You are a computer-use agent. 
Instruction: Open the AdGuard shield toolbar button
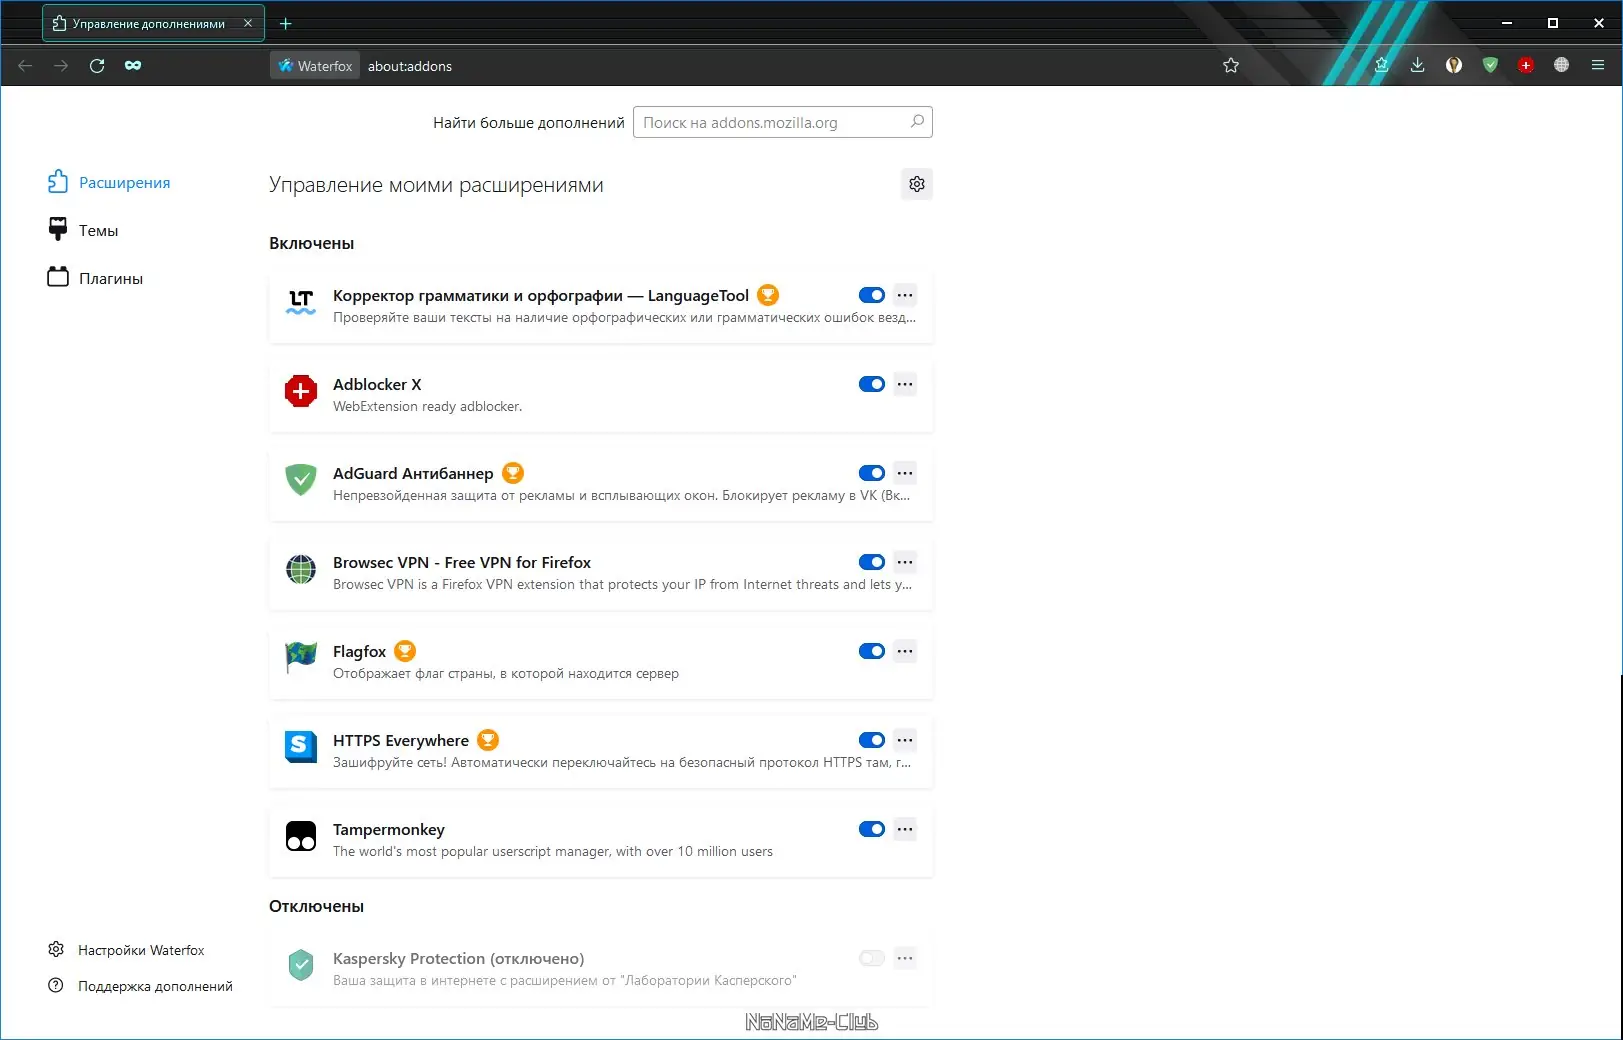[1490, 66]
